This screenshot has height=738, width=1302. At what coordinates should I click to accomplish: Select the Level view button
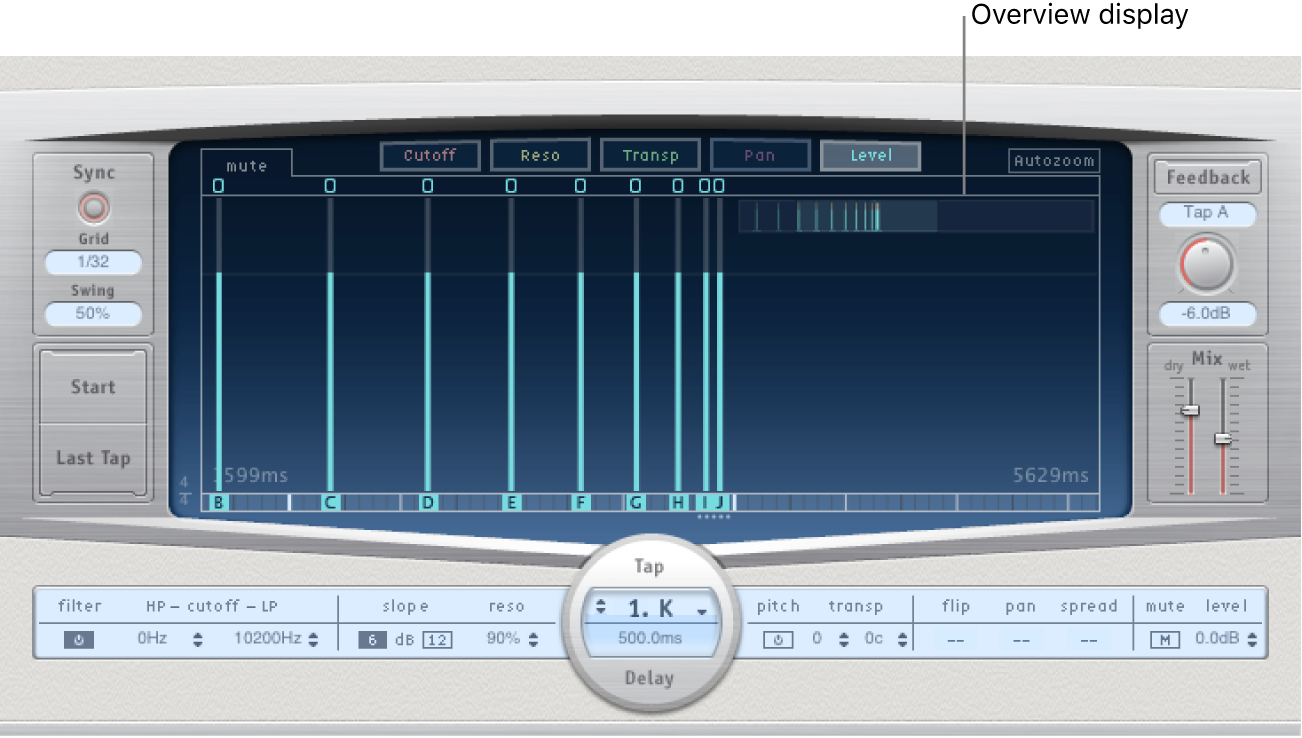870,155
